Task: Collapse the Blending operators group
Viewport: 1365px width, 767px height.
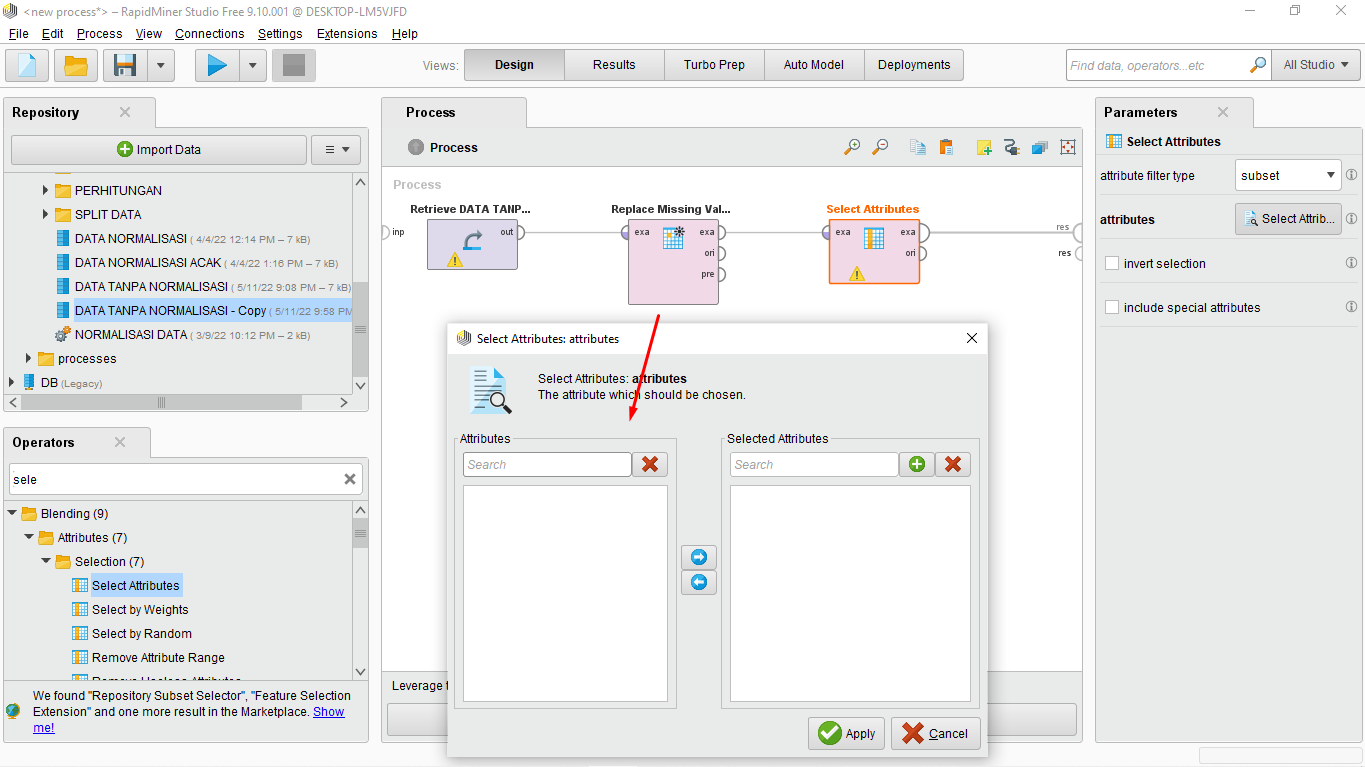Action: [x=13, y=513]
